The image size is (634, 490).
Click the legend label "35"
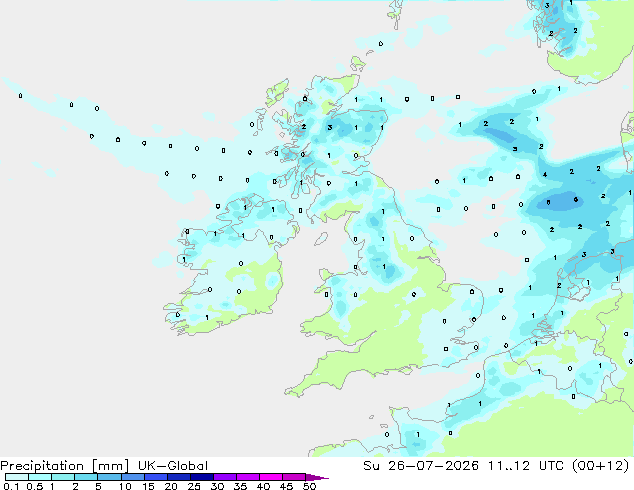click(240, 486)
